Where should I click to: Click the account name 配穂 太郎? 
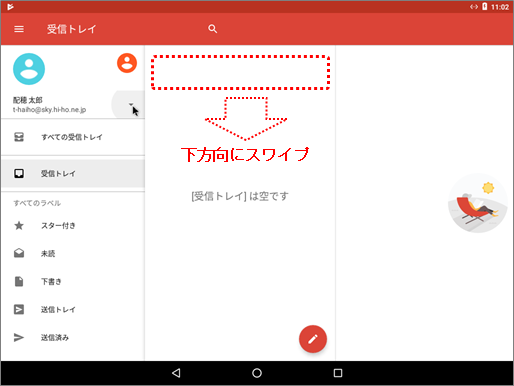click(x=28, y=100)
